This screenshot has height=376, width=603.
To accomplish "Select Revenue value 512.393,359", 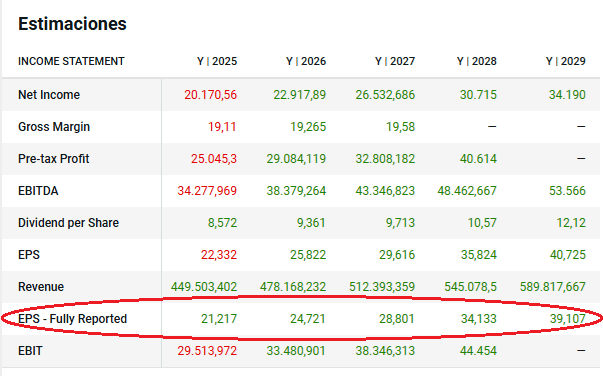I will click(382, 286).
